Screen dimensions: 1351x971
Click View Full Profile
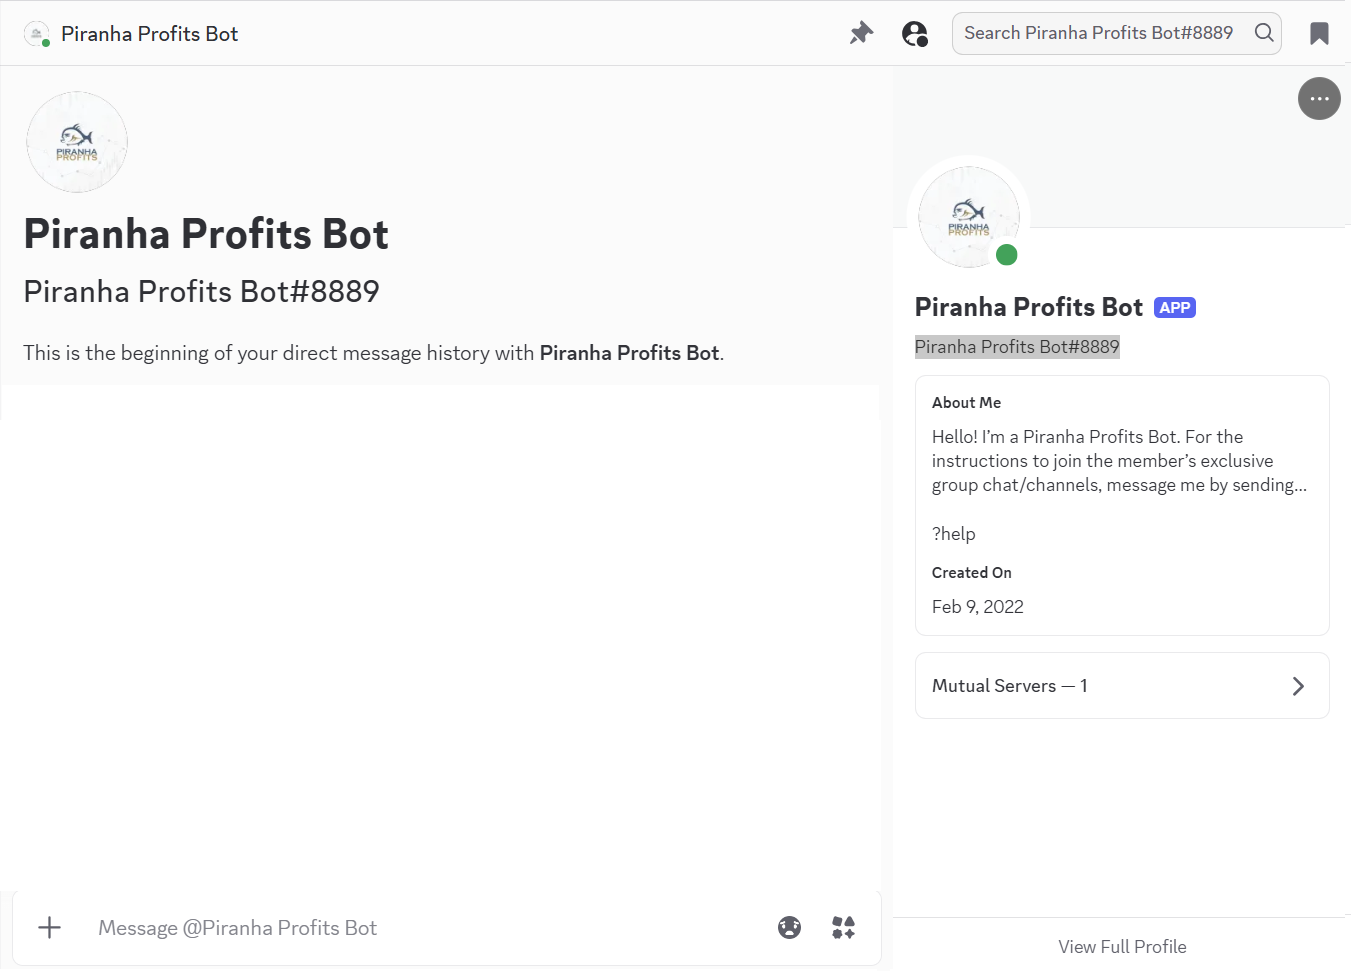click(x=1122, y=946)
